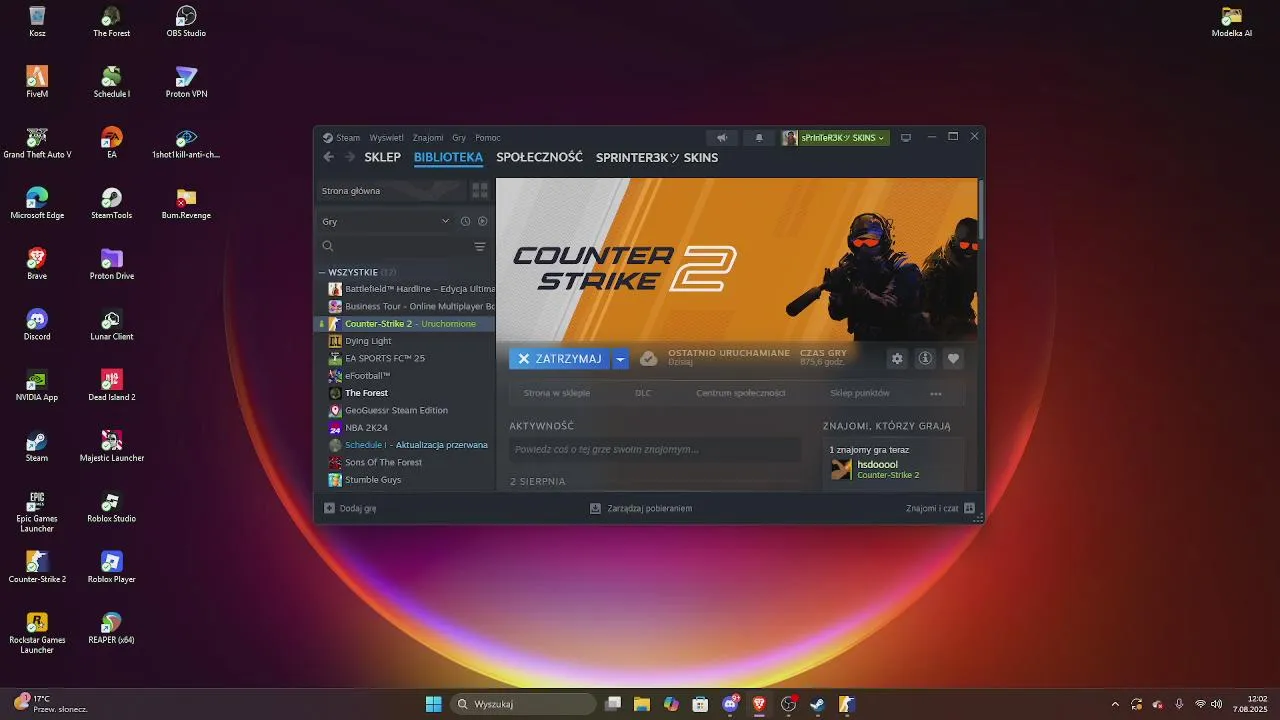Open Sklep punktów link

tap(860, 393)
